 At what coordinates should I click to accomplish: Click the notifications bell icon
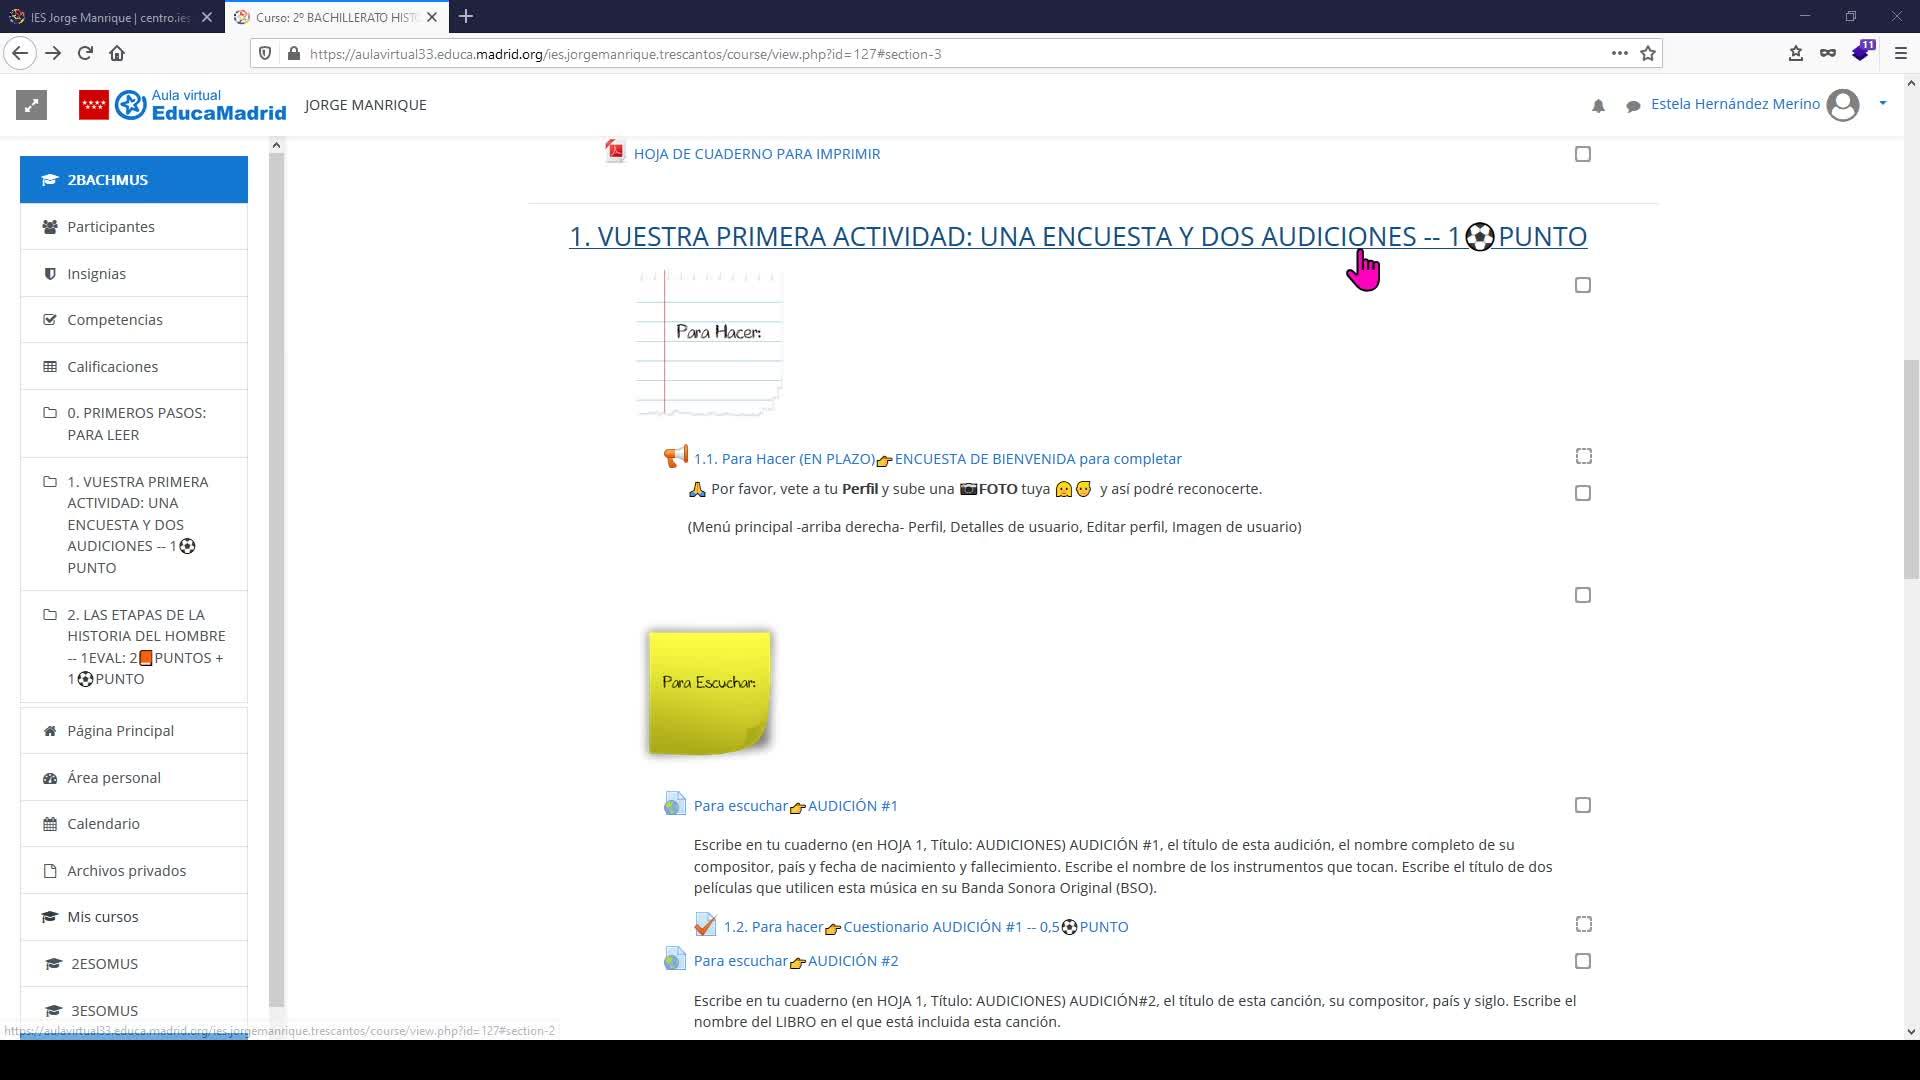click(x=1598, y=106)
